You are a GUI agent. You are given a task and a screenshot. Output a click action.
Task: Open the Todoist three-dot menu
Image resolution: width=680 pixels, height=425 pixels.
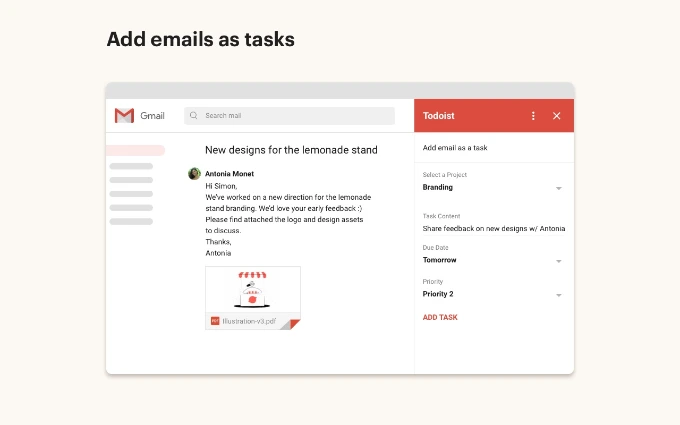pos(533,116)
